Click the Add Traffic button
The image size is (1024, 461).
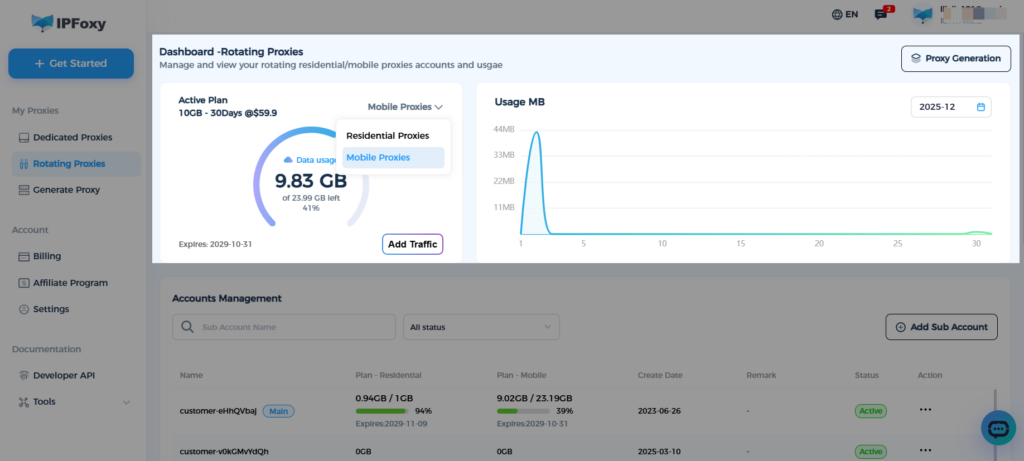tap(411, 244)
